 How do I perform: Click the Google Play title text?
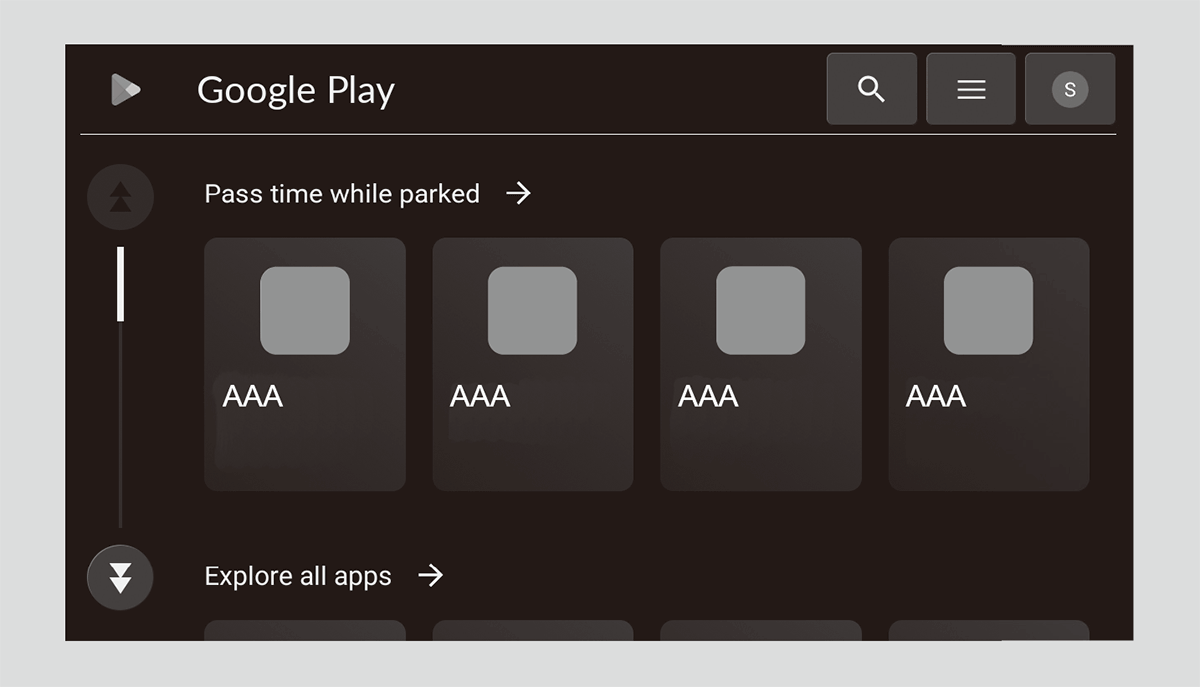[x=296, y=90]
